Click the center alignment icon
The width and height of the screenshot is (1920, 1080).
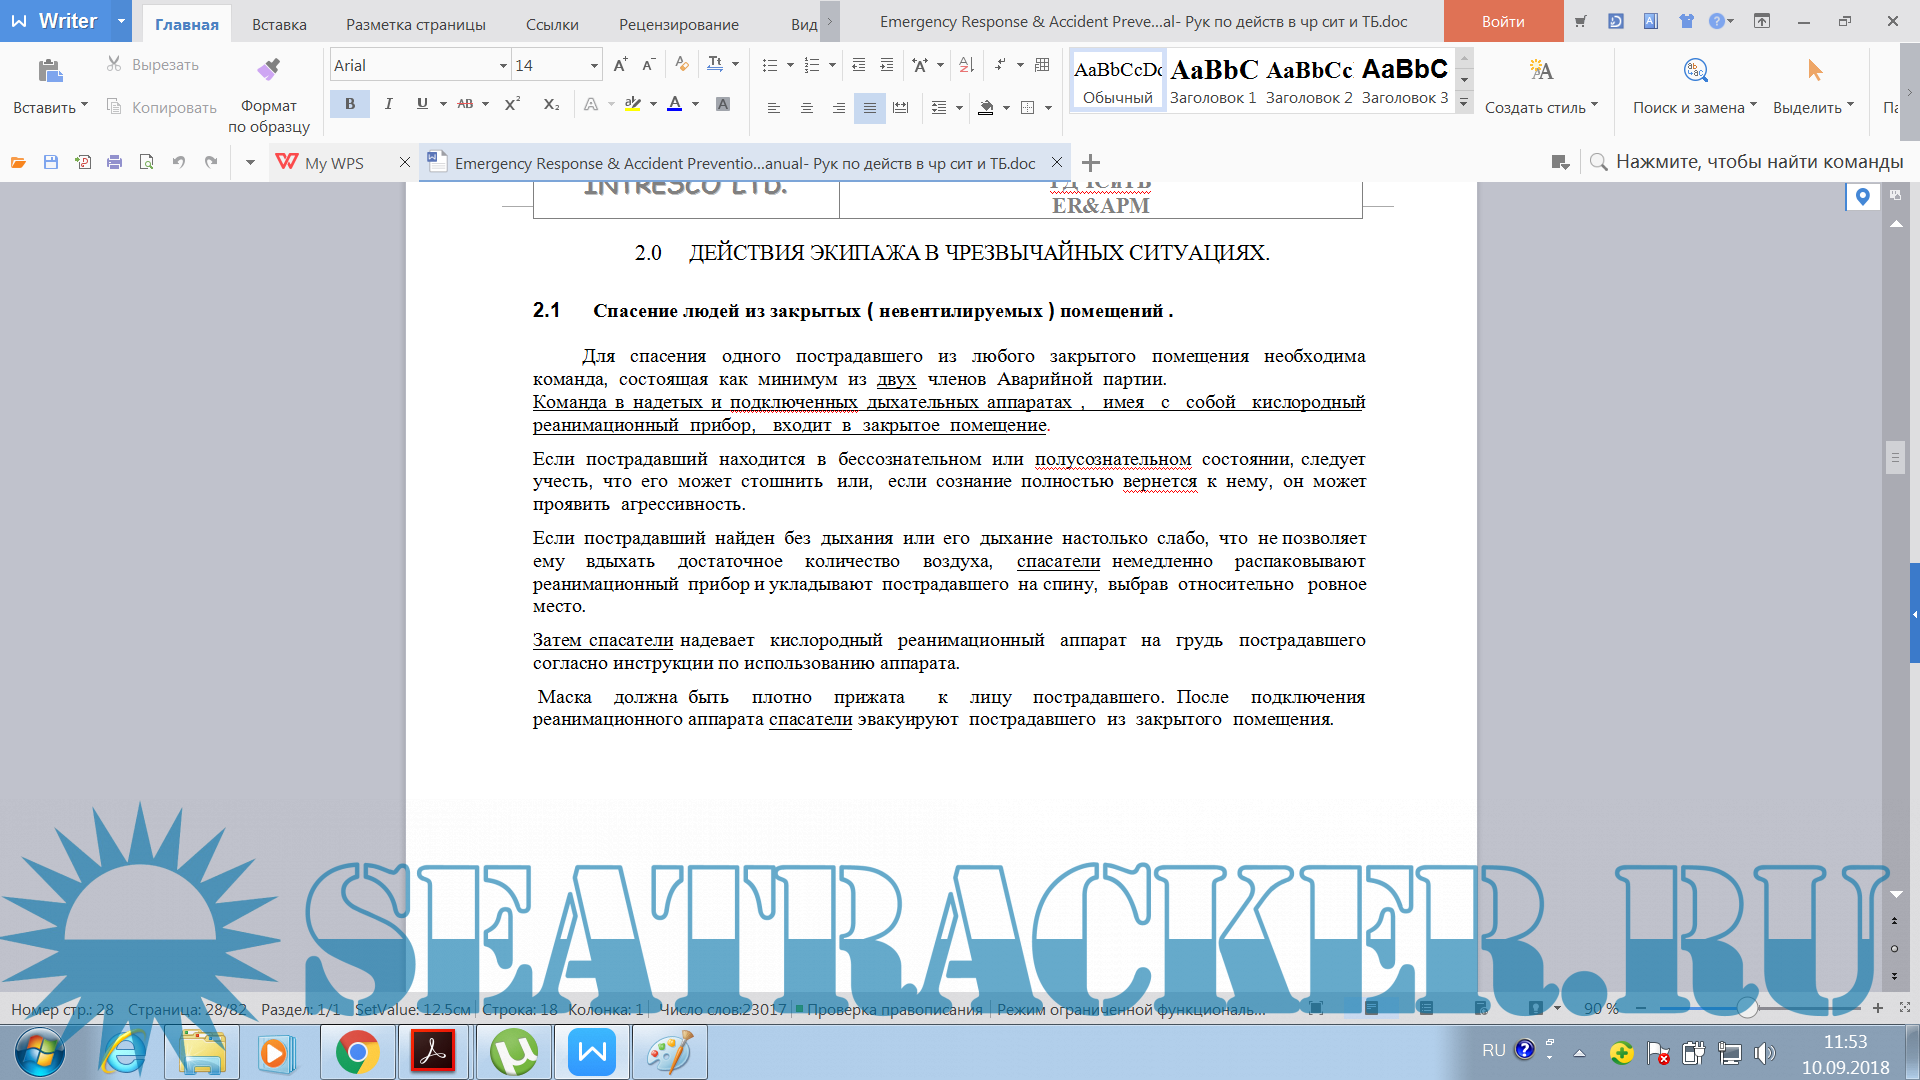806,107
